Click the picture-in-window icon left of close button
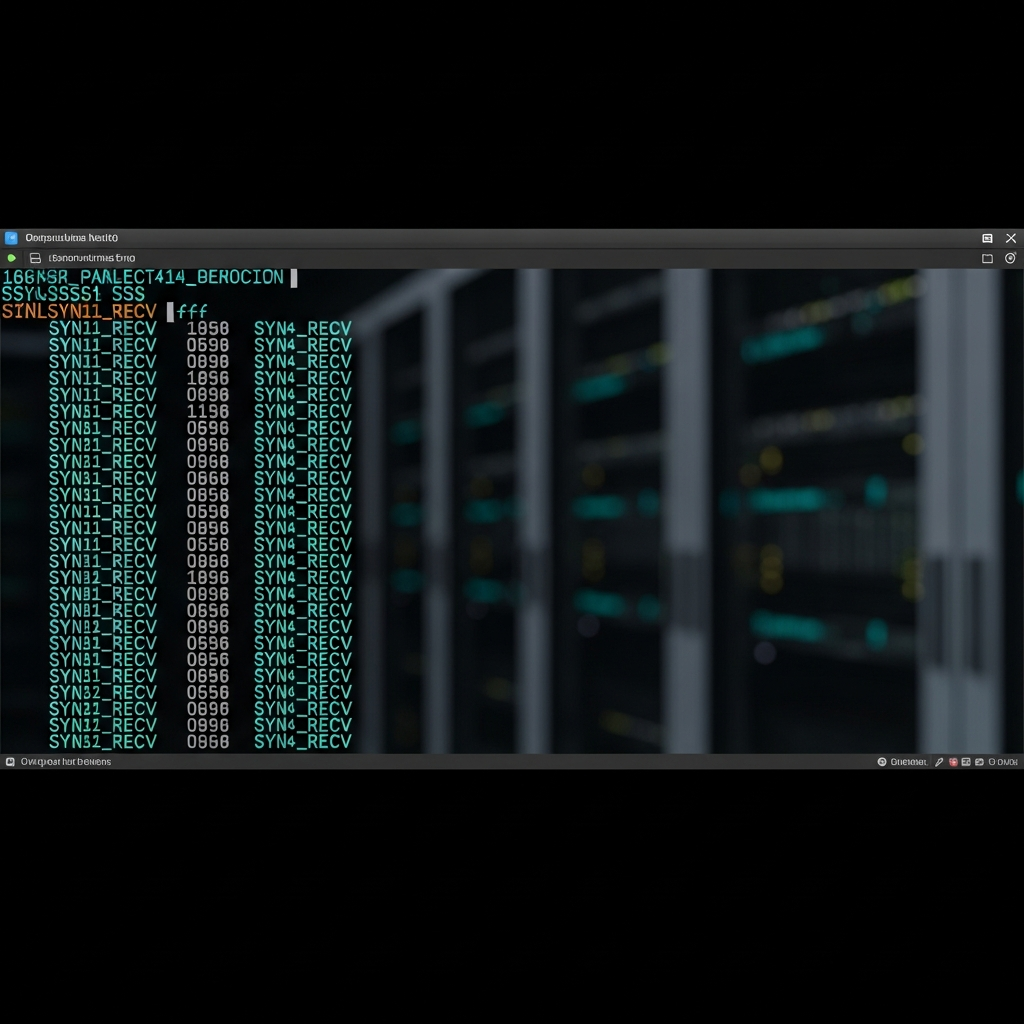Viewport: 1024px width, 1024px height. [x=987, y=238]
